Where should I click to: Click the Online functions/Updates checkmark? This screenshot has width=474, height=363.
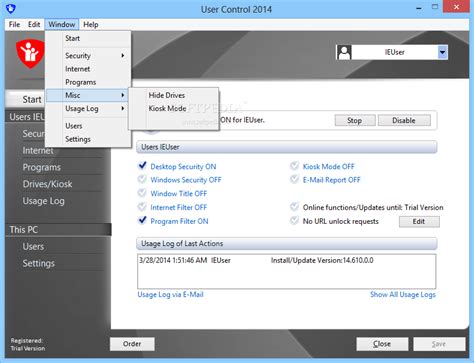click(x=294, y=207)
